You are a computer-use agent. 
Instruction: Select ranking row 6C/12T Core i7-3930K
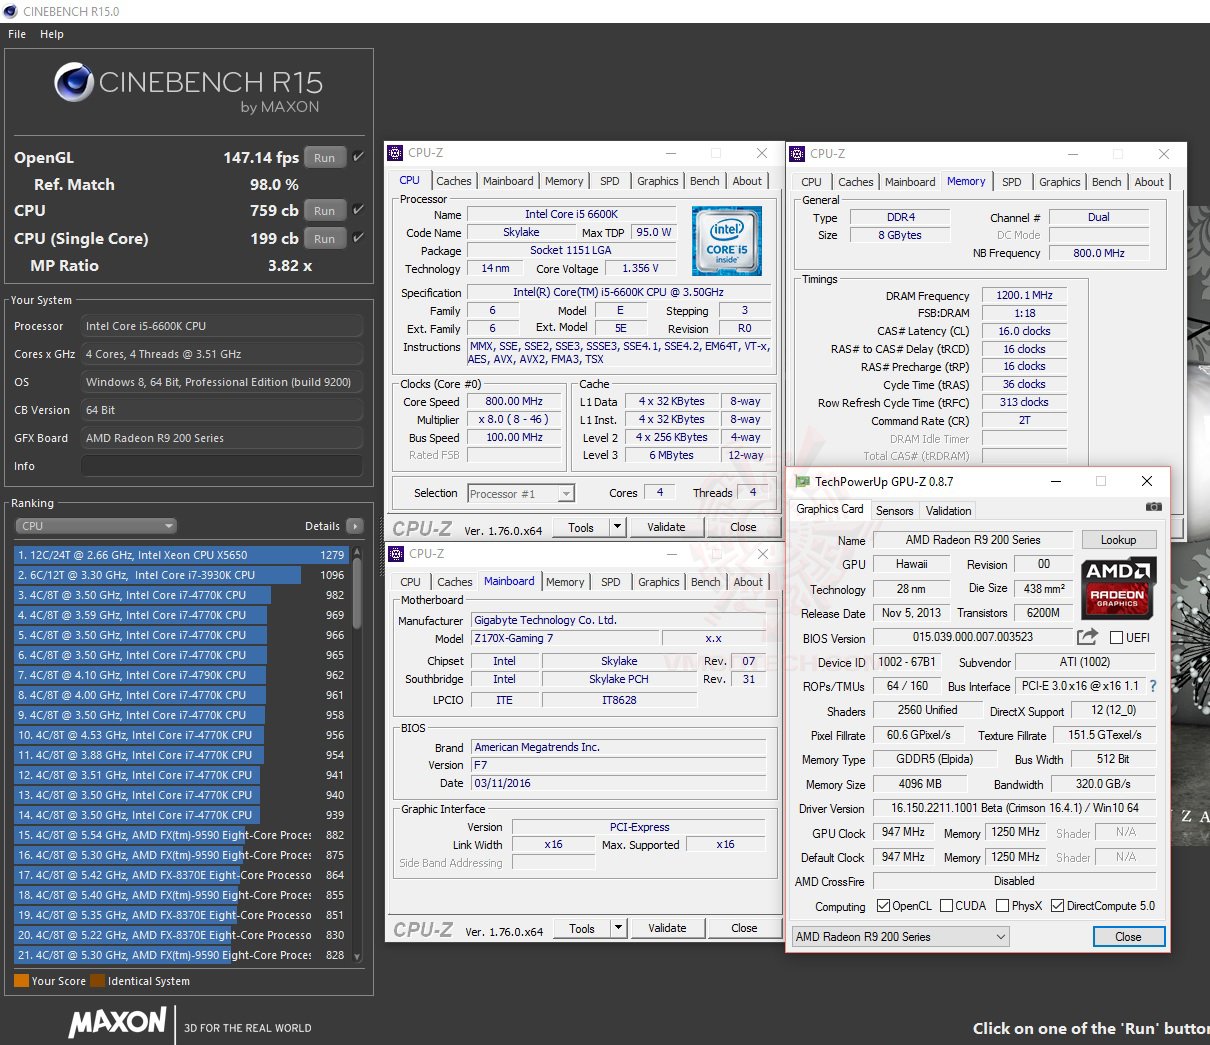(180, 575)
